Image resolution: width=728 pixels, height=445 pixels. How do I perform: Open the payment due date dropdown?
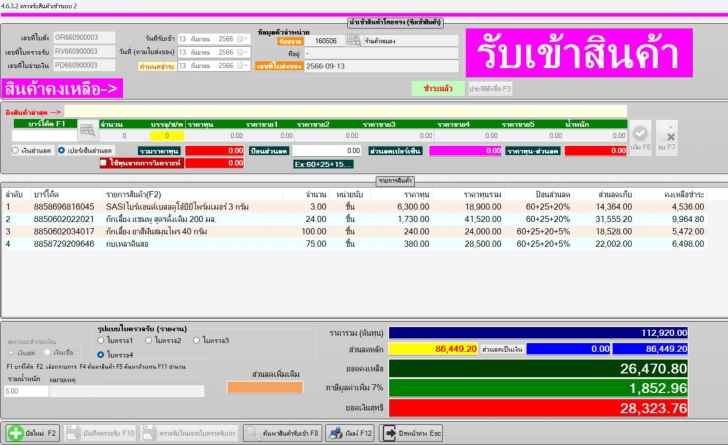(x=242, y=65)
